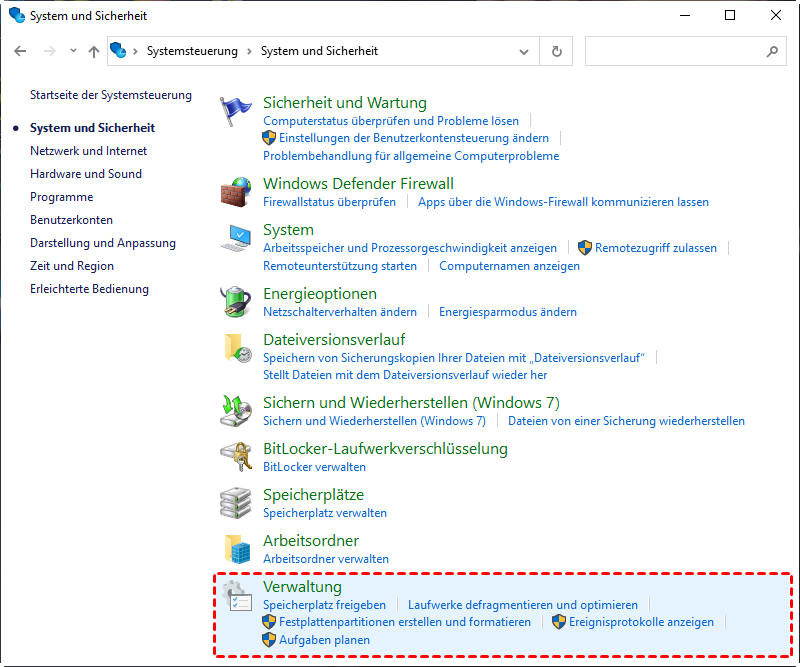Open the Verwaltung heading
Screen dimensions: 800x667
pos(302,587)
